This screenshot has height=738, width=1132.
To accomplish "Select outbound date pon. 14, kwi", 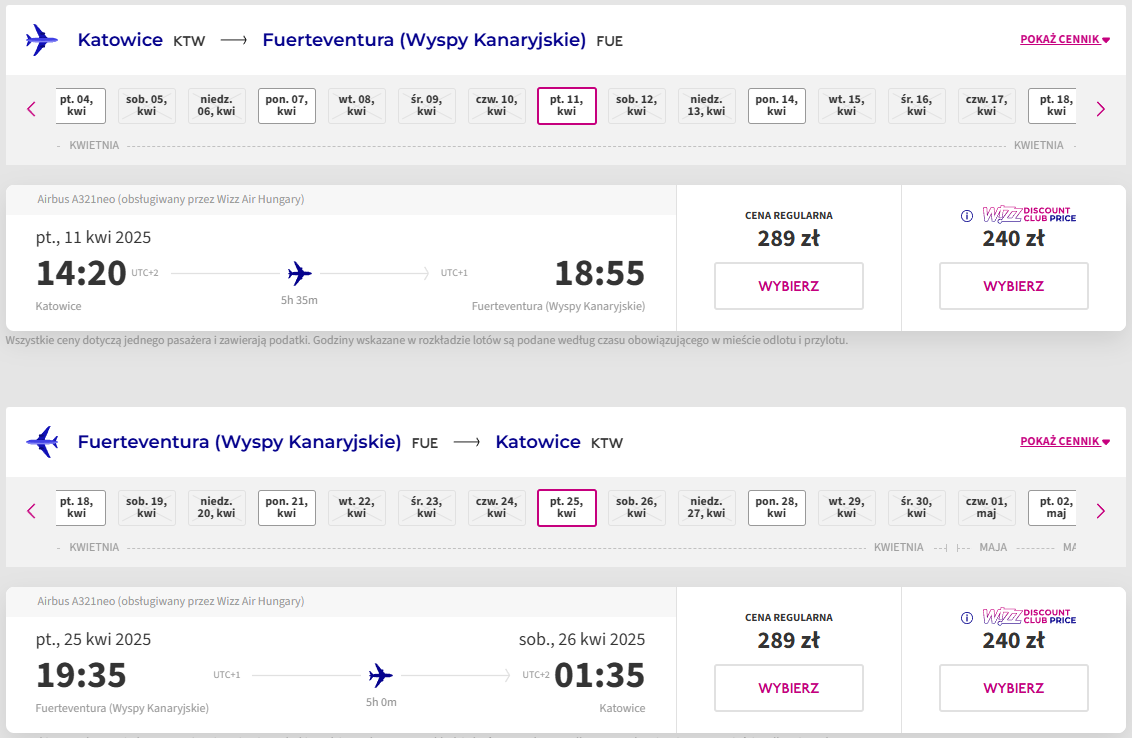I will point(777,106).
